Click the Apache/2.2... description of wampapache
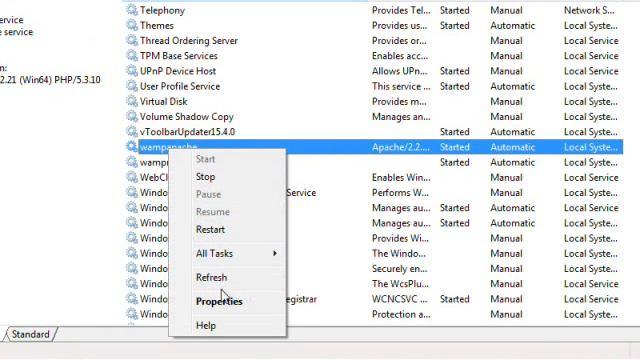The image size is (640, 360). [x=400, y=147]
